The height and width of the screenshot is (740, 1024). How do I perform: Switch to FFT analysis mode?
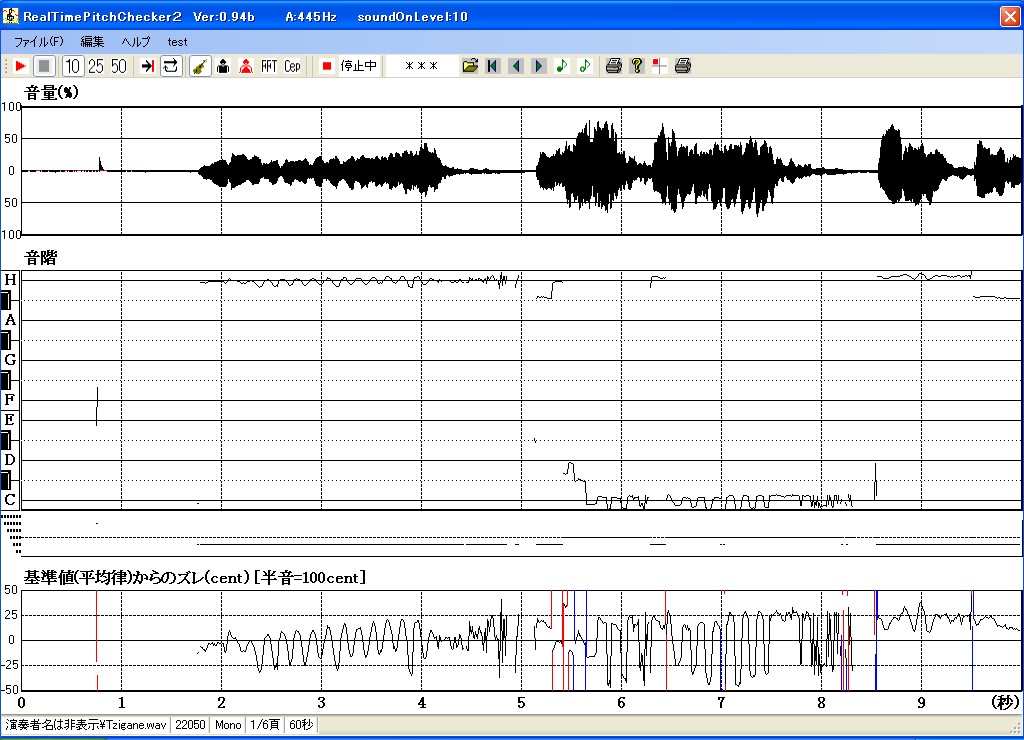tap(269, 66)
